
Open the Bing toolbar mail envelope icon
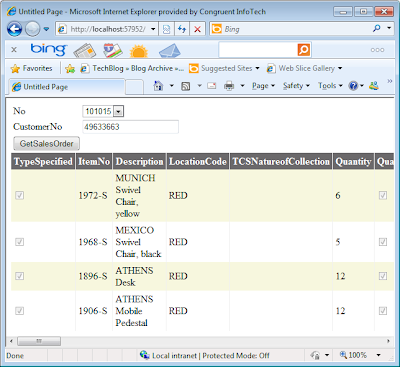point(169,51)
